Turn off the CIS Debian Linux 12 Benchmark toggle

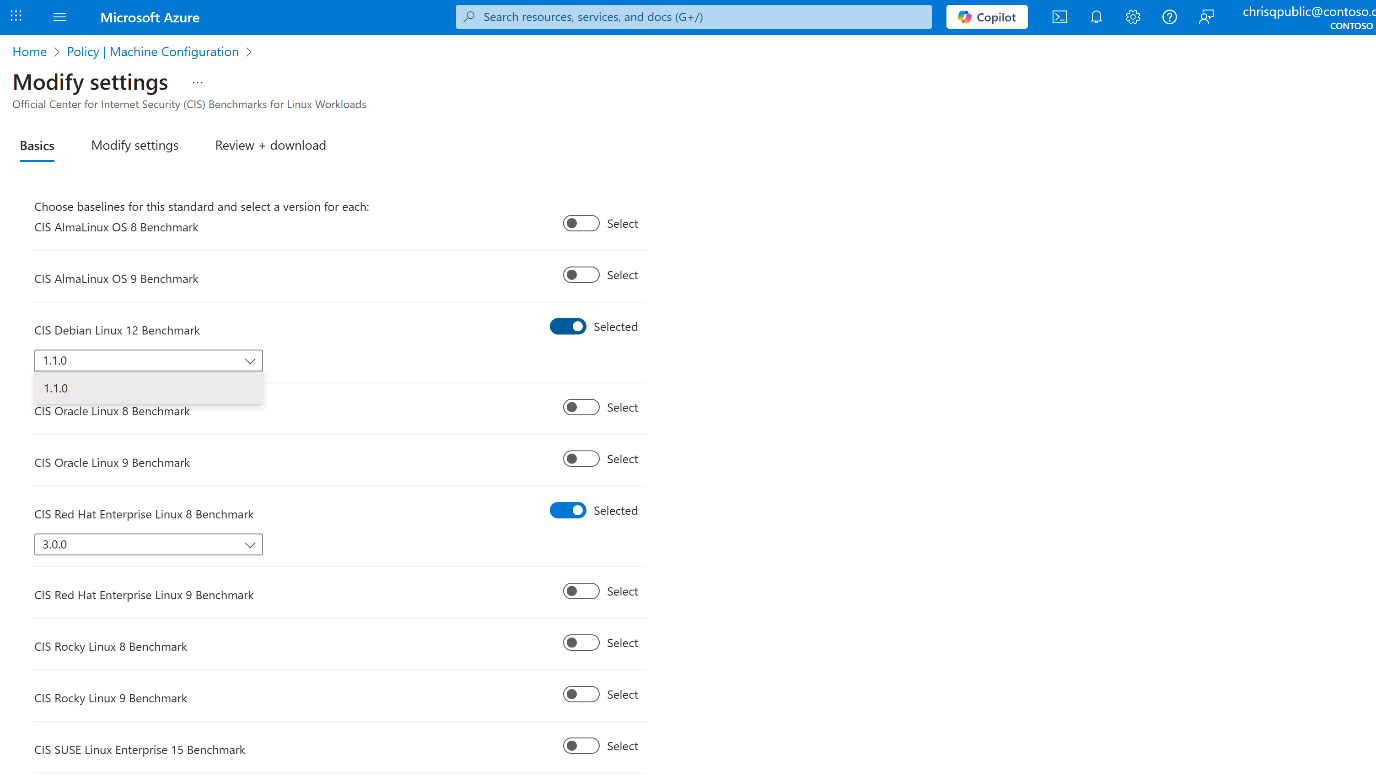(x=568, y=327)
